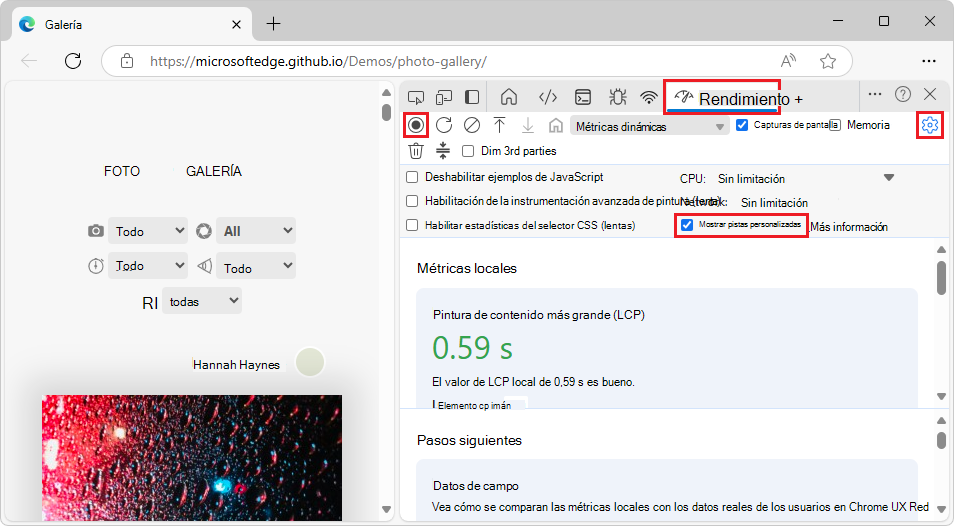Start recording with the Record button
The height and width of the screenshot is (526, 954).
tap(416, 125)
